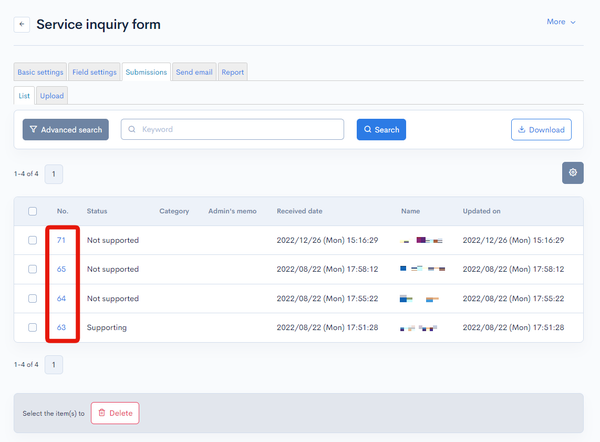Click the Updated on column header
The image size is (600, 442).
coord(481,211)
